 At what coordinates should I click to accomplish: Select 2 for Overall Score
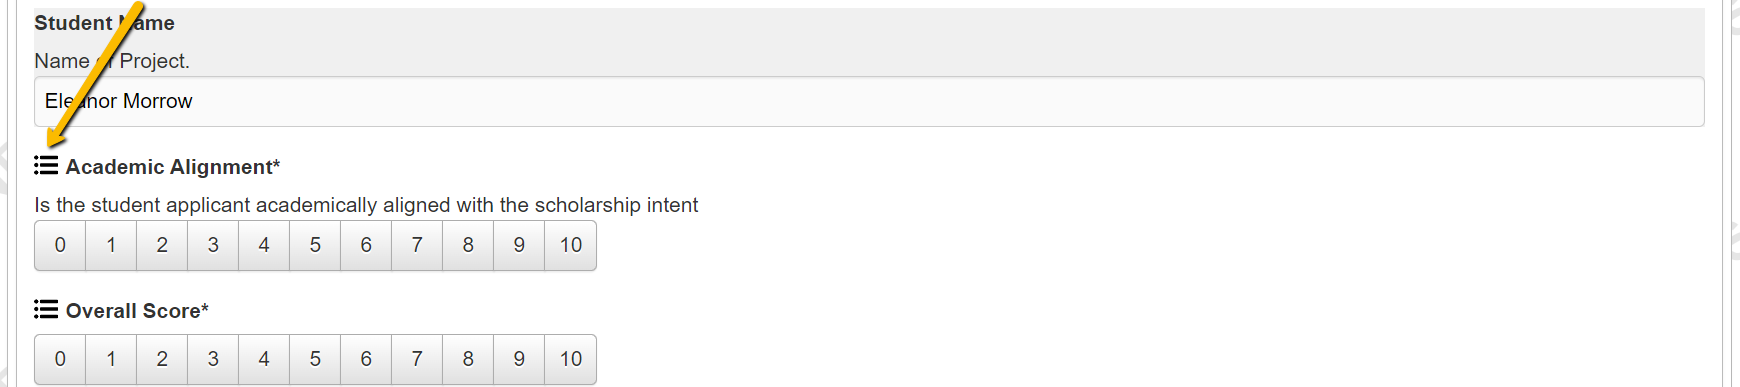[x=162, y=360]
